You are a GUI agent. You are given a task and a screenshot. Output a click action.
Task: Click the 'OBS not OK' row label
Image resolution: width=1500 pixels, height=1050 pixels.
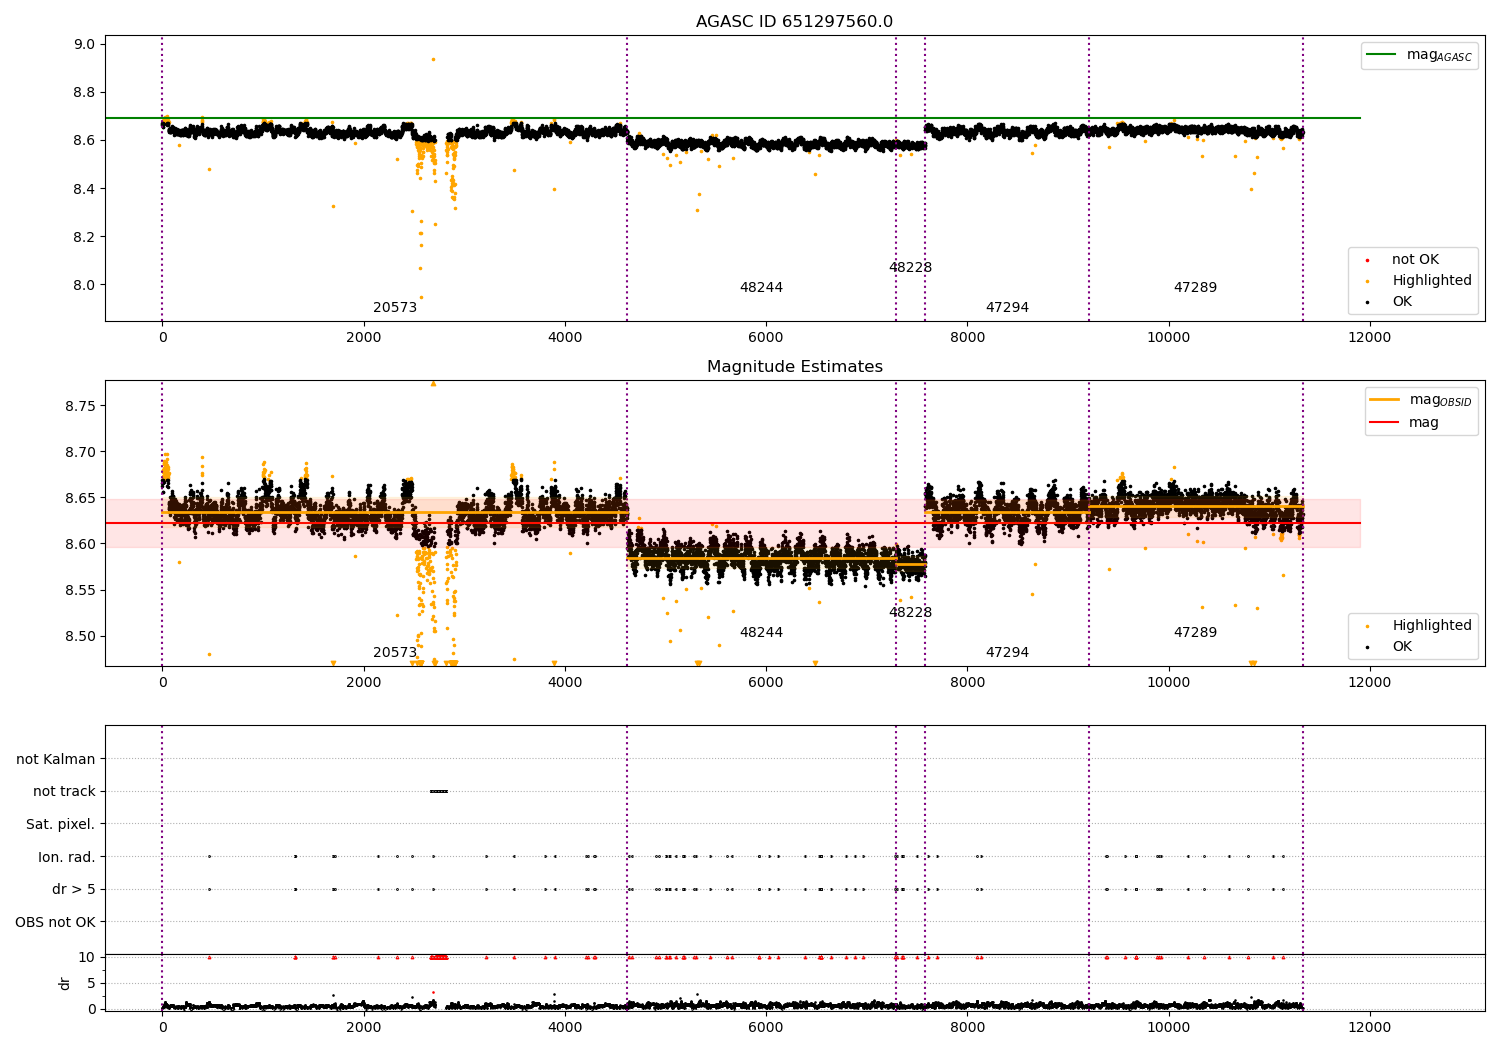[55, 922]
